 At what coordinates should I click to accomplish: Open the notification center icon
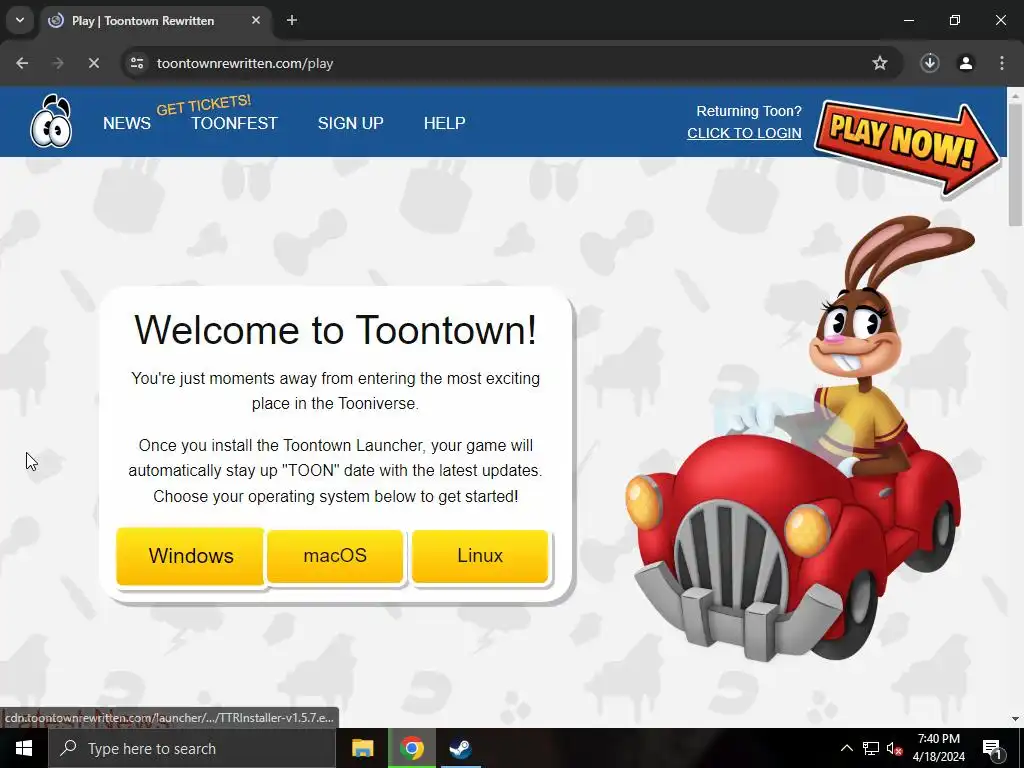[x=992, y=749]
